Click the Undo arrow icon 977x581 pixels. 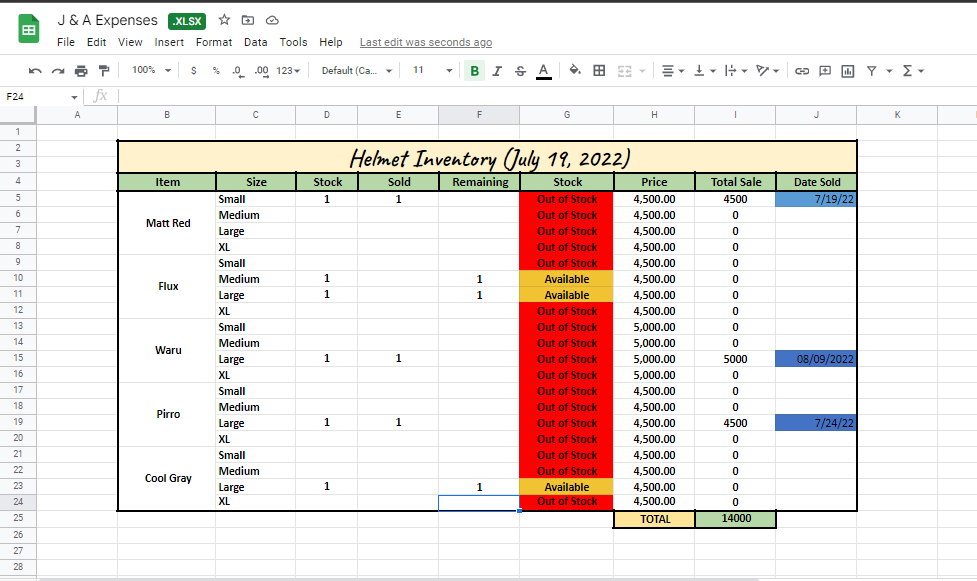35,71
